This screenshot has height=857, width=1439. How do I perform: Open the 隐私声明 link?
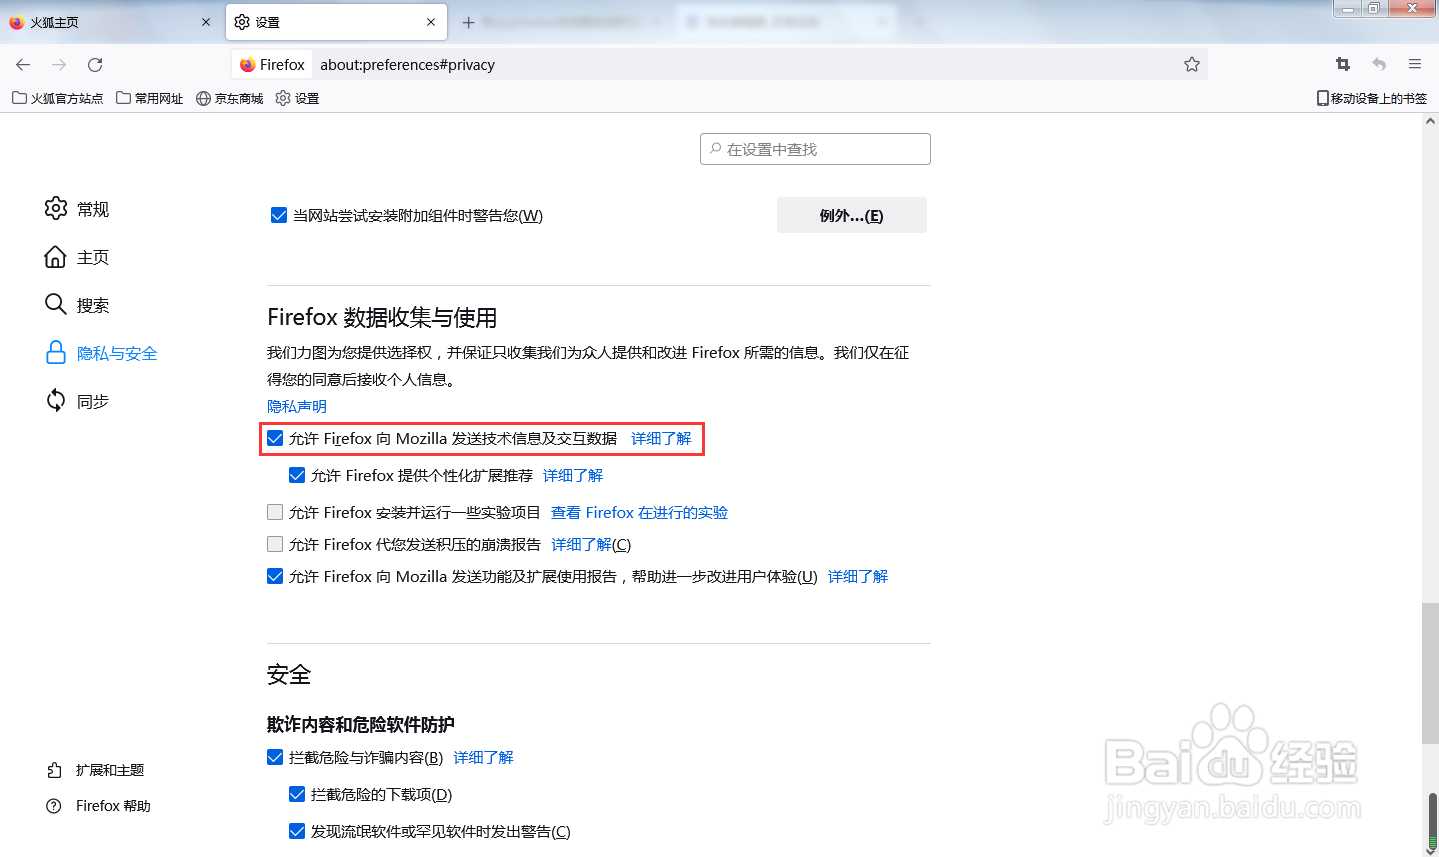297,406
